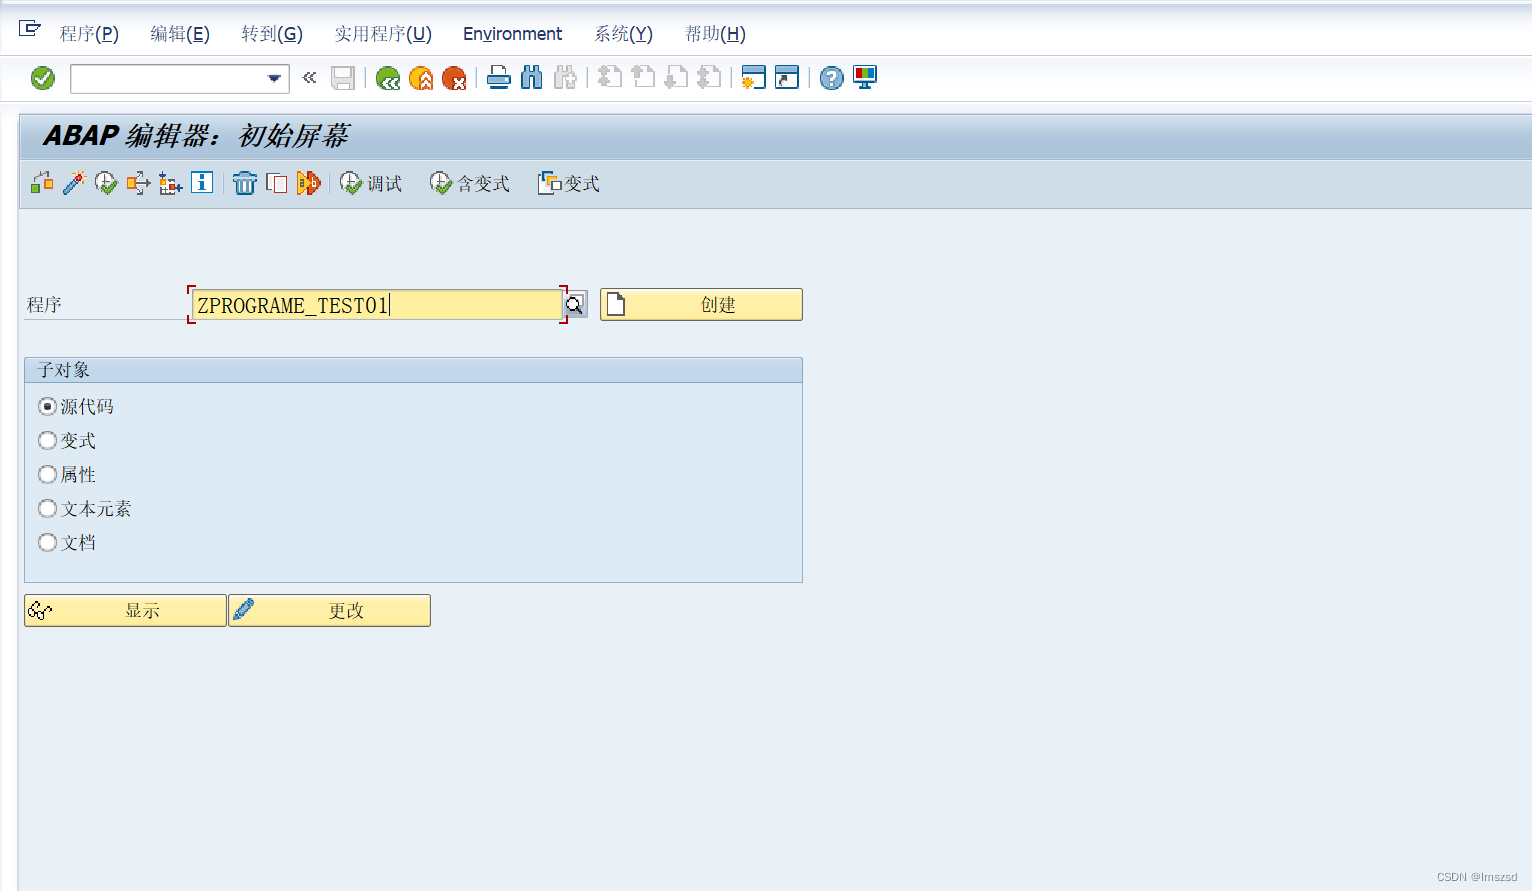1532x891 pixels.
Task: Click the blue Information icon
Action: point(202,182)
